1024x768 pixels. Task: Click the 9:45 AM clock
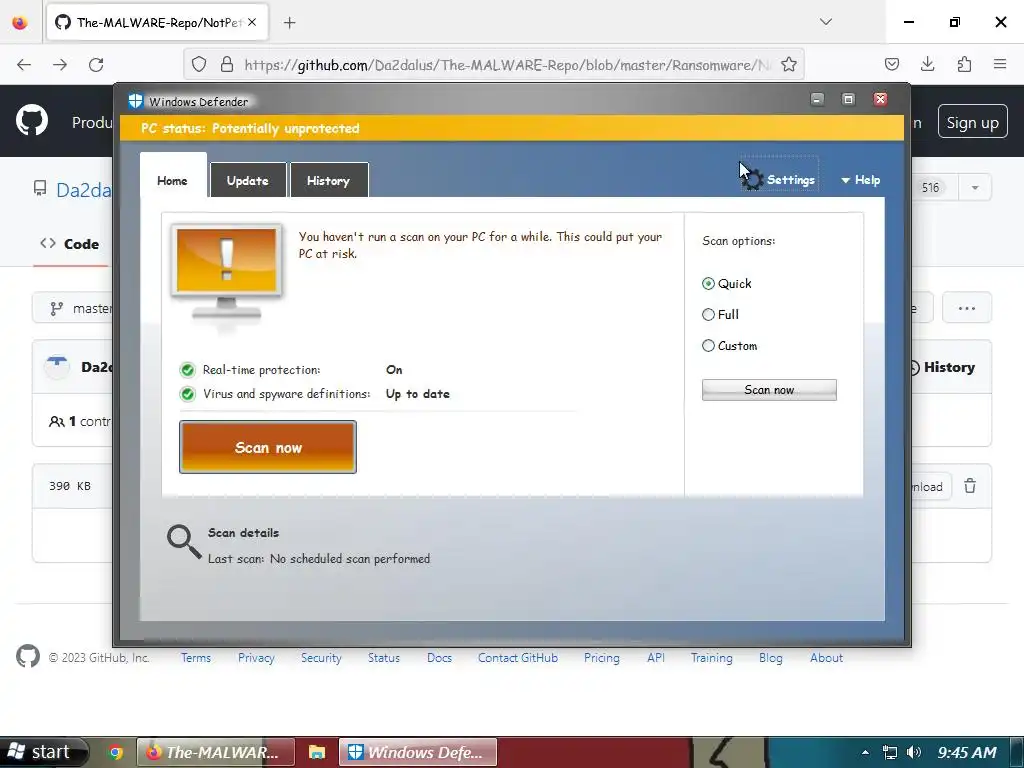[x=967, y=752]
